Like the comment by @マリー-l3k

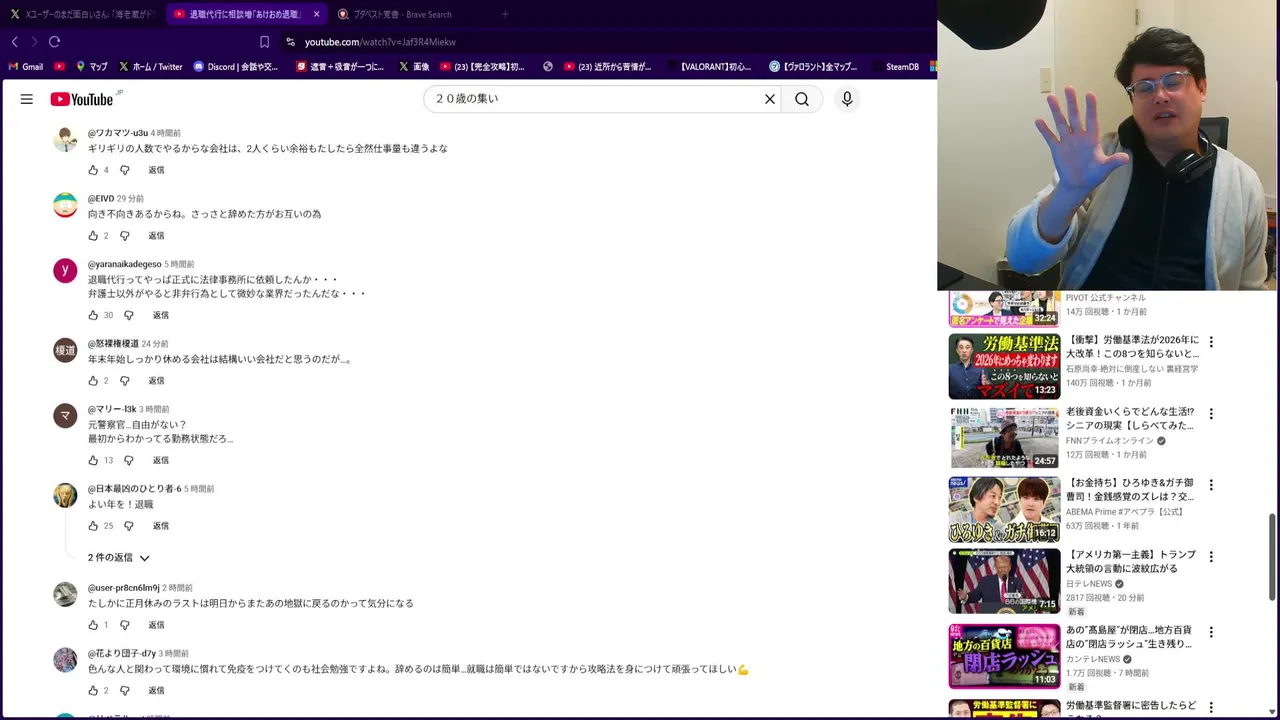click(x=93, y=460)
